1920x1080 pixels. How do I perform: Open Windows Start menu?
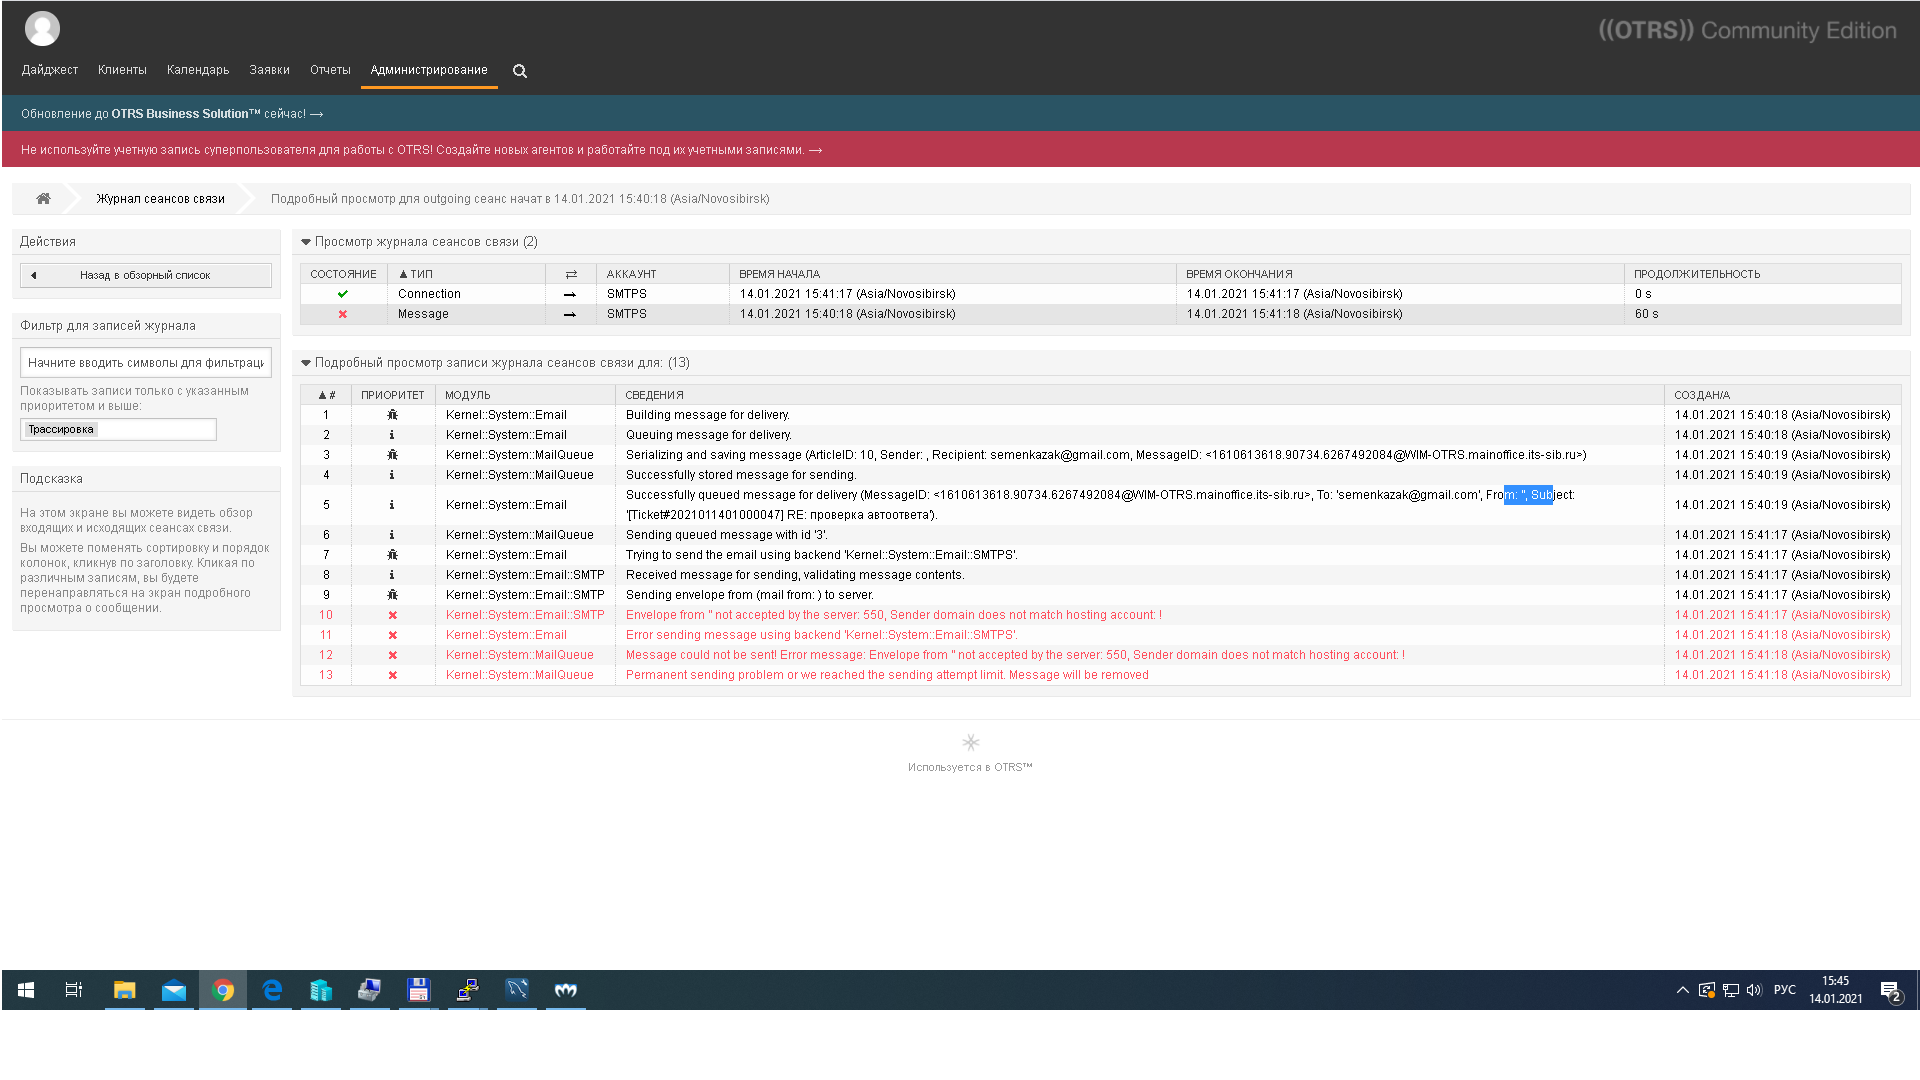pyautogui.click(x=26, y=990)
